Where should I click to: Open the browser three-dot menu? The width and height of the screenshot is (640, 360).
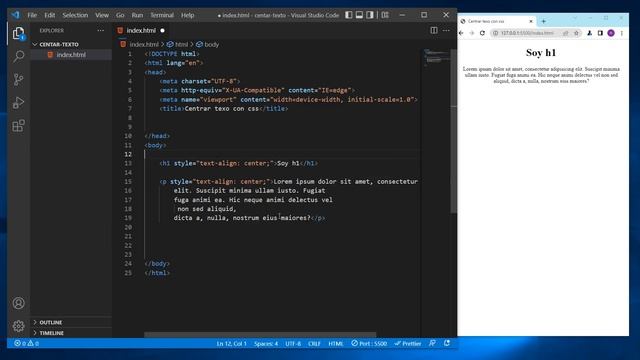(622, 33)
